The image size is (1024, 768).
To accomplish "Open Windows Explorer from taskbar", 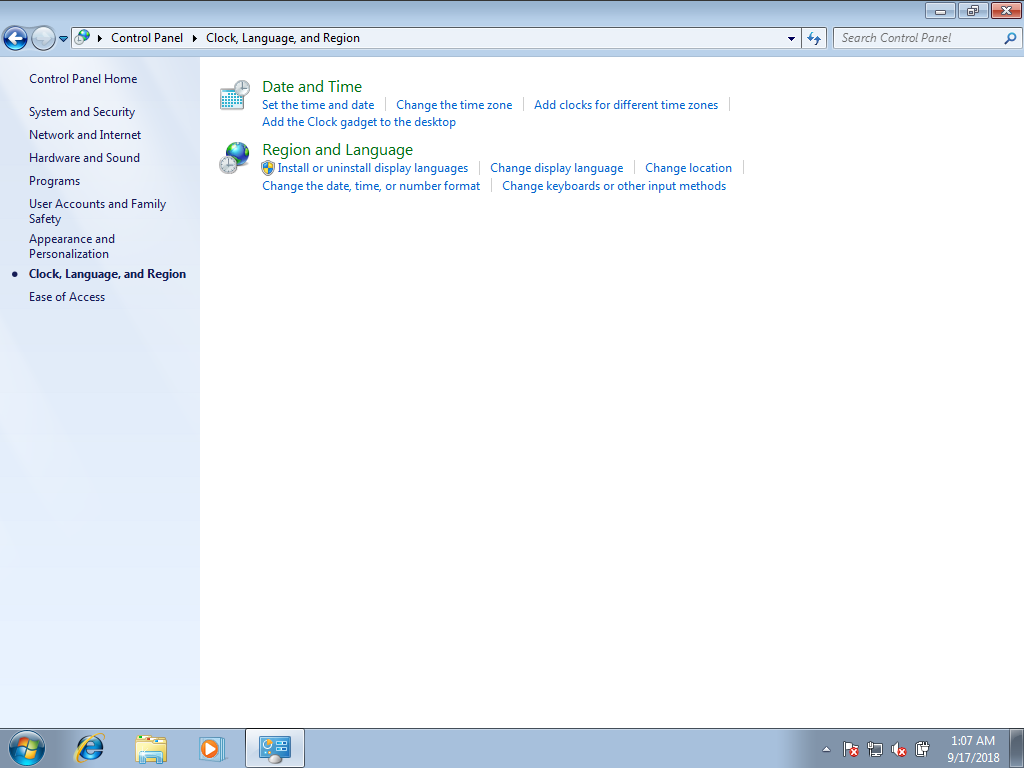I will [151, 748].
